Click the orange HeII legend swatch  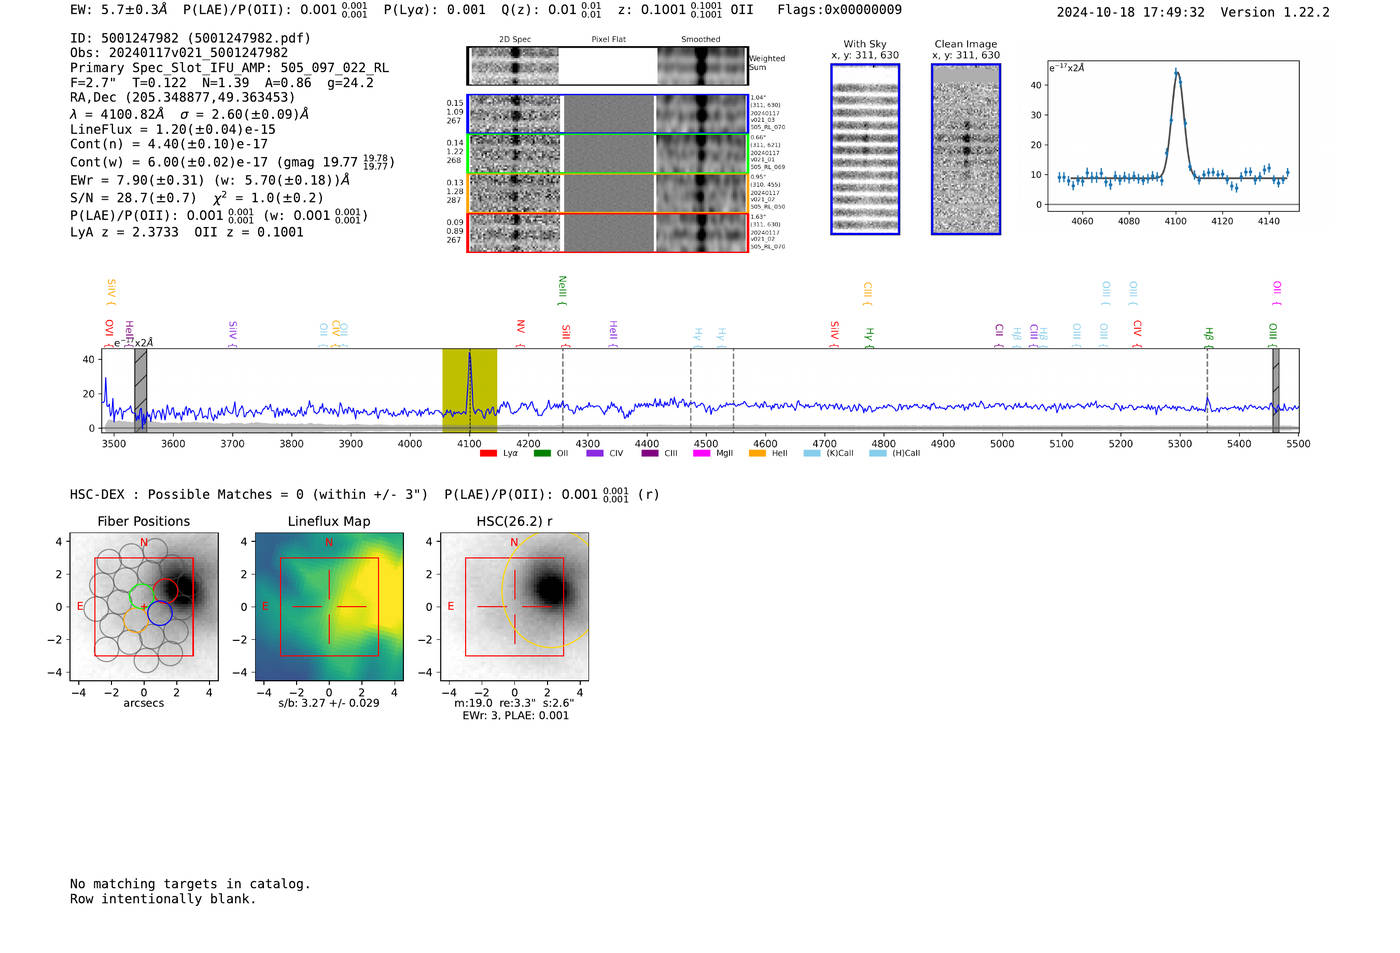pyautogui.click(x=757, y=454)
